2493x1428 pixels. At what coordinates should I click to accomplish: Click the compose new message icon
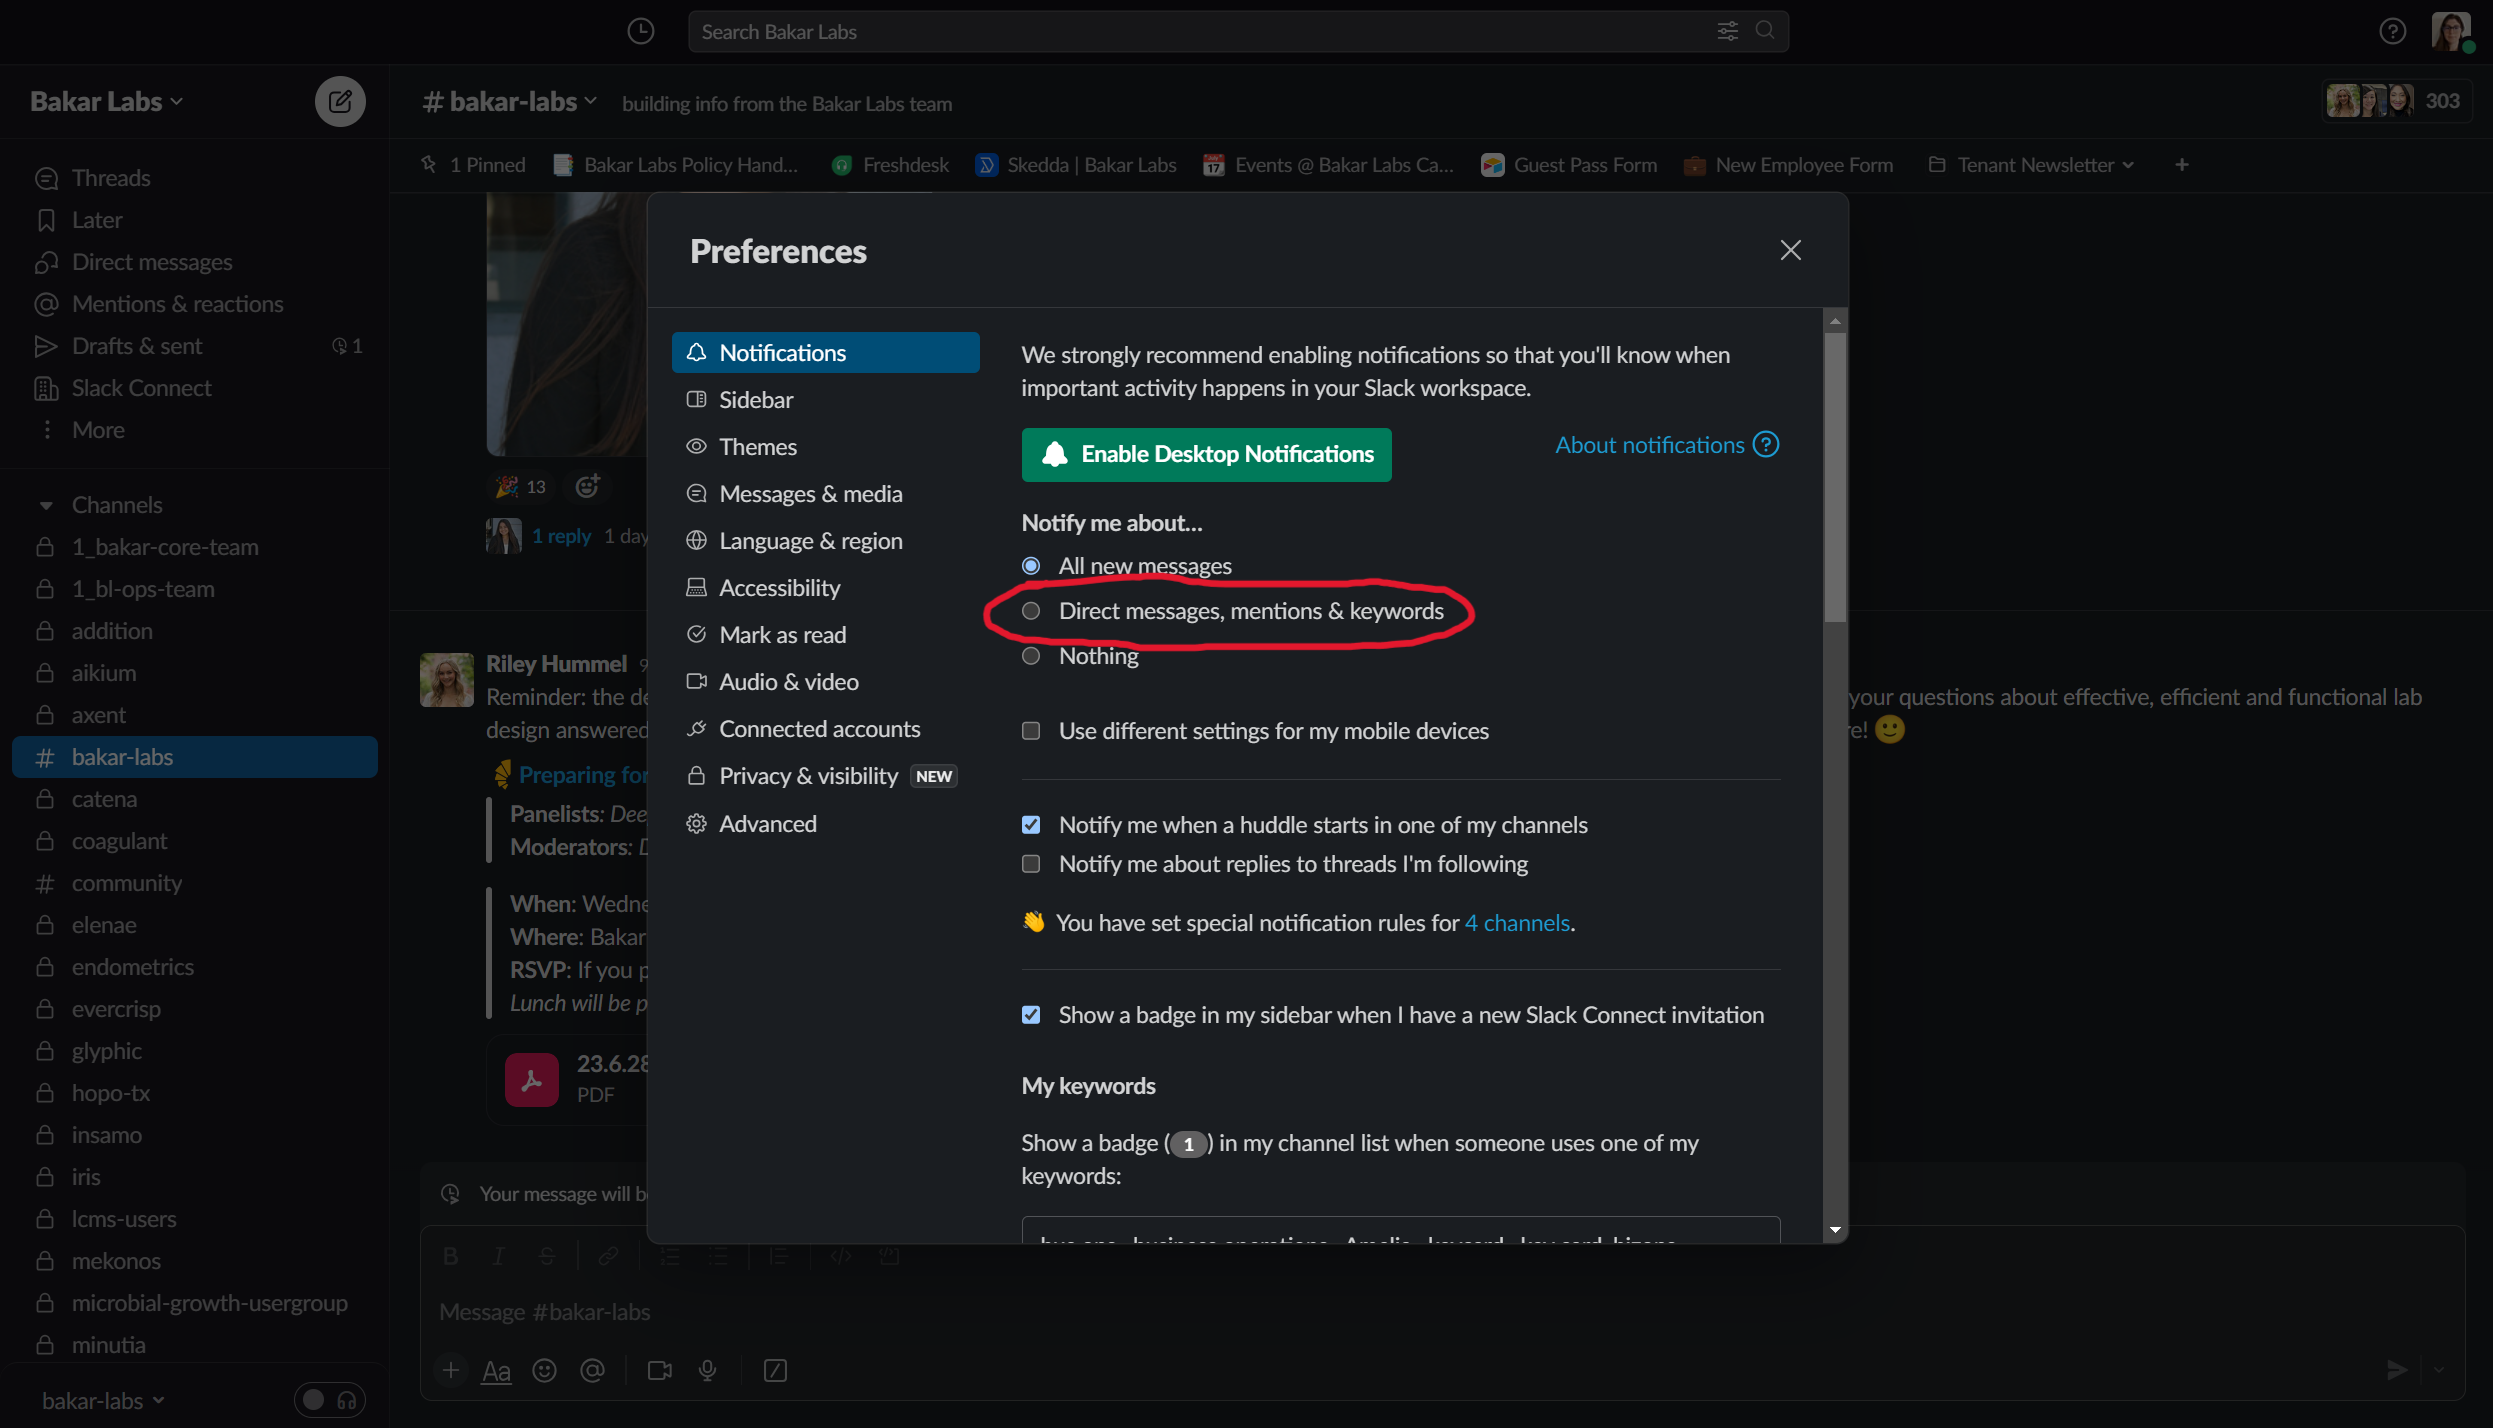[x=340, y=101]
